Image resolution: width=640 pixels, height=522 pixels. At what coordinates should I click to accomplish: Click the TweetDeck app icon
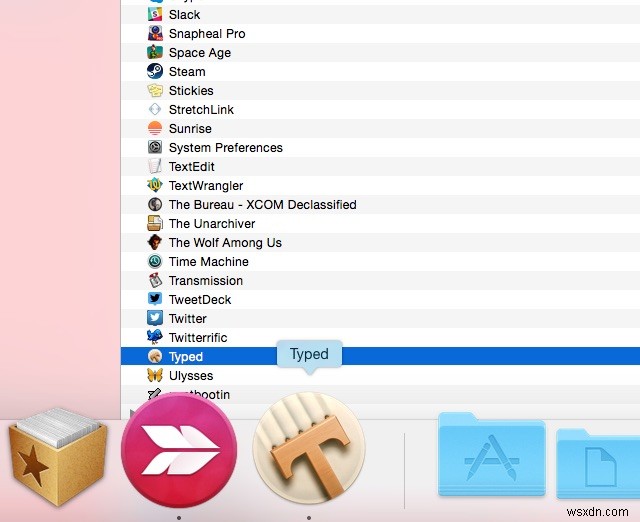tap(155, 300)
